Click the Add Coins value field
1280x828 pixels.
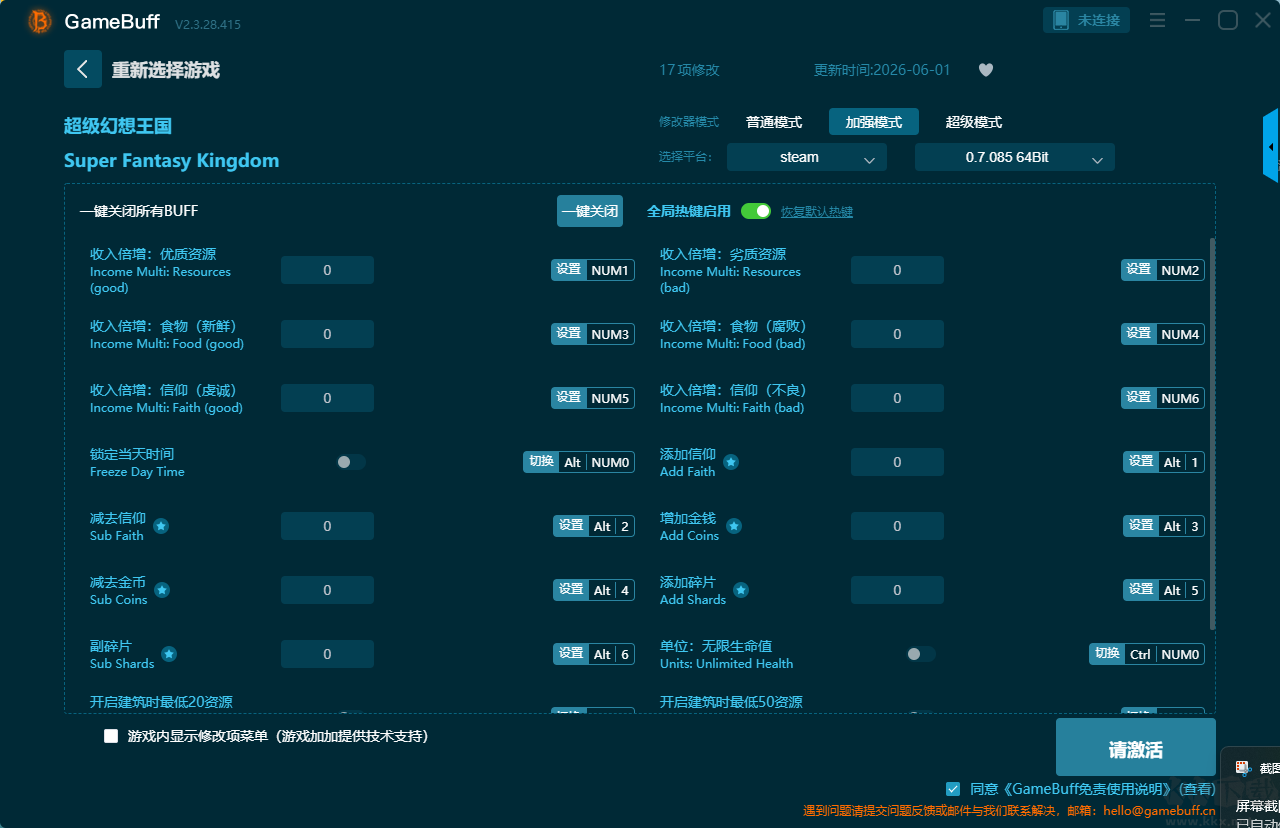[897, 526]
